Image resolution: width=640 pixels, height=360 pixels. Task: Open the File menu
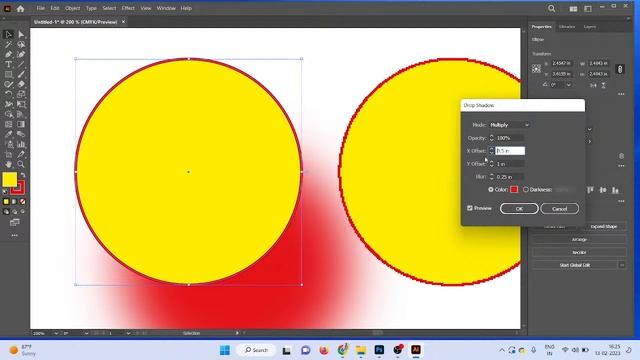point(40,8)
